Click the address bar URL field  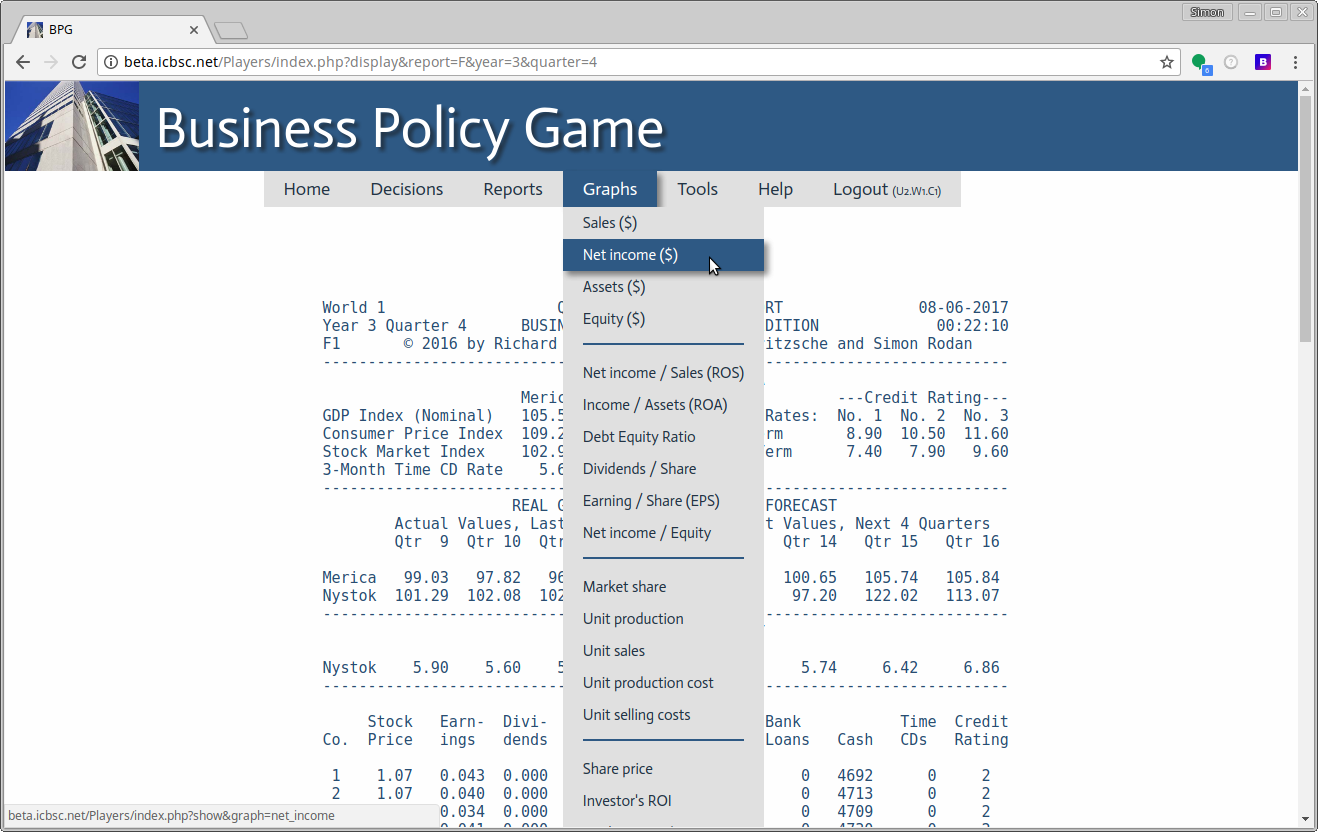tap(630, 62)
